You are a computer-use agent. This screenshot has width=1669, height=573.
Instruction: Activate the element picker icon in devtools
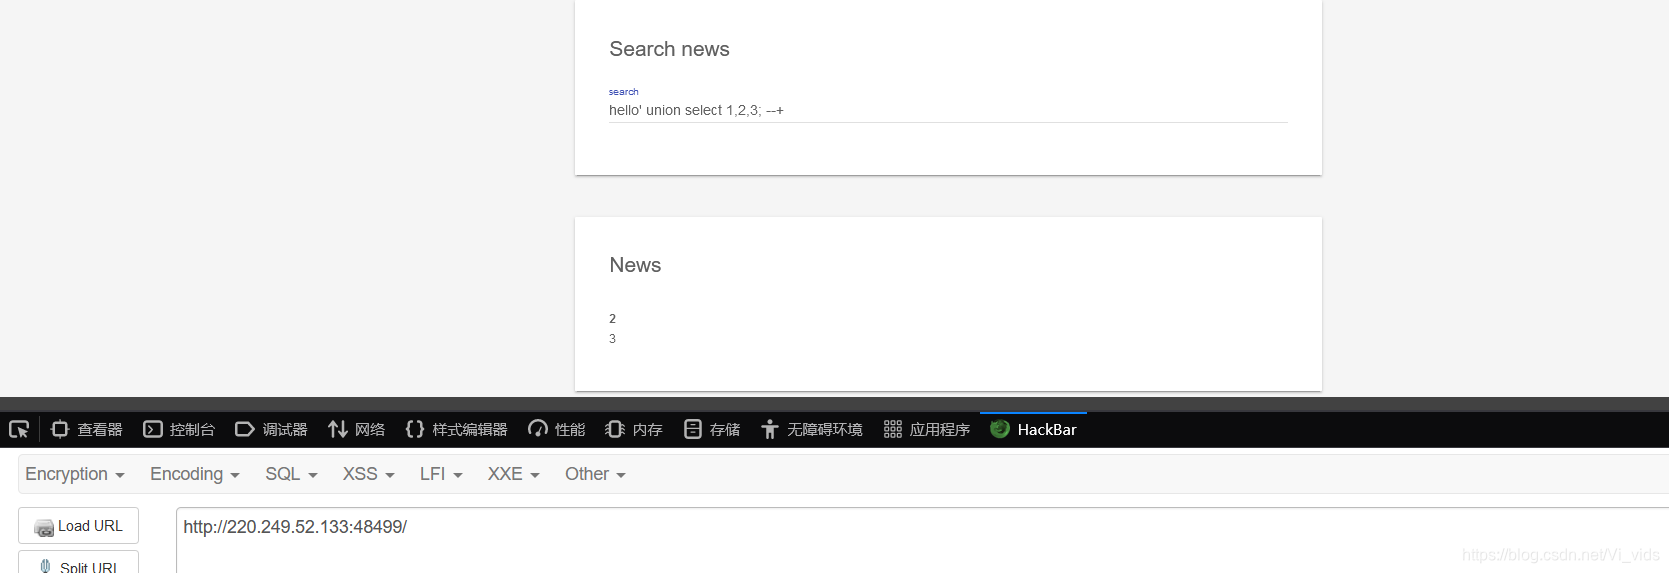(x=19, y=430)
